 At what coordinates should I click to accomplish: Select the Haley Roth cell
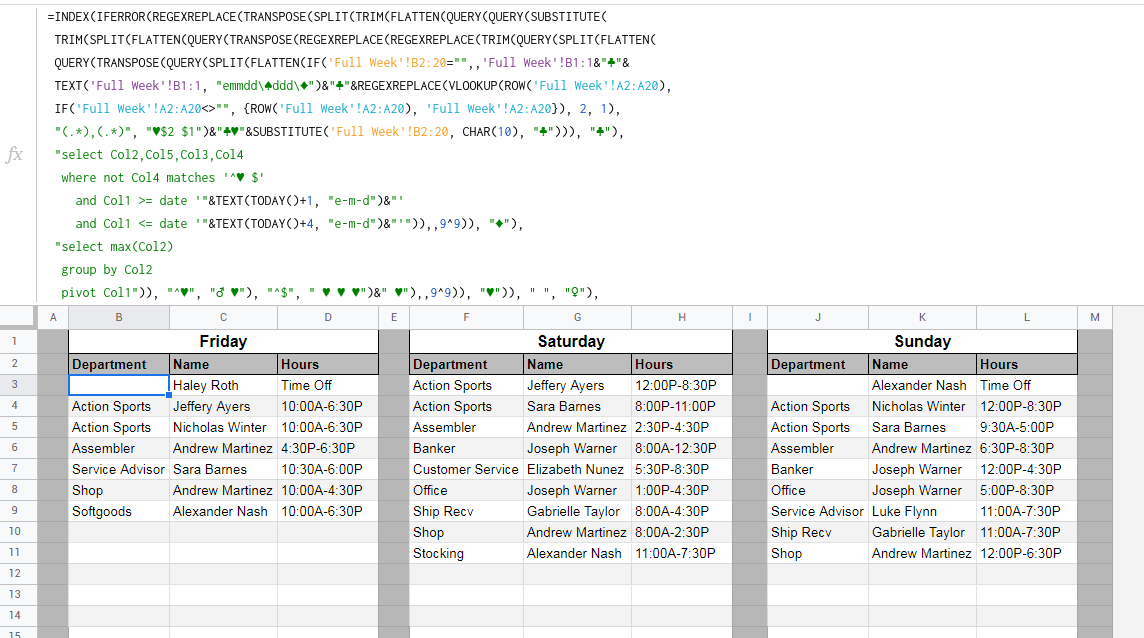[x=223, y=385]
